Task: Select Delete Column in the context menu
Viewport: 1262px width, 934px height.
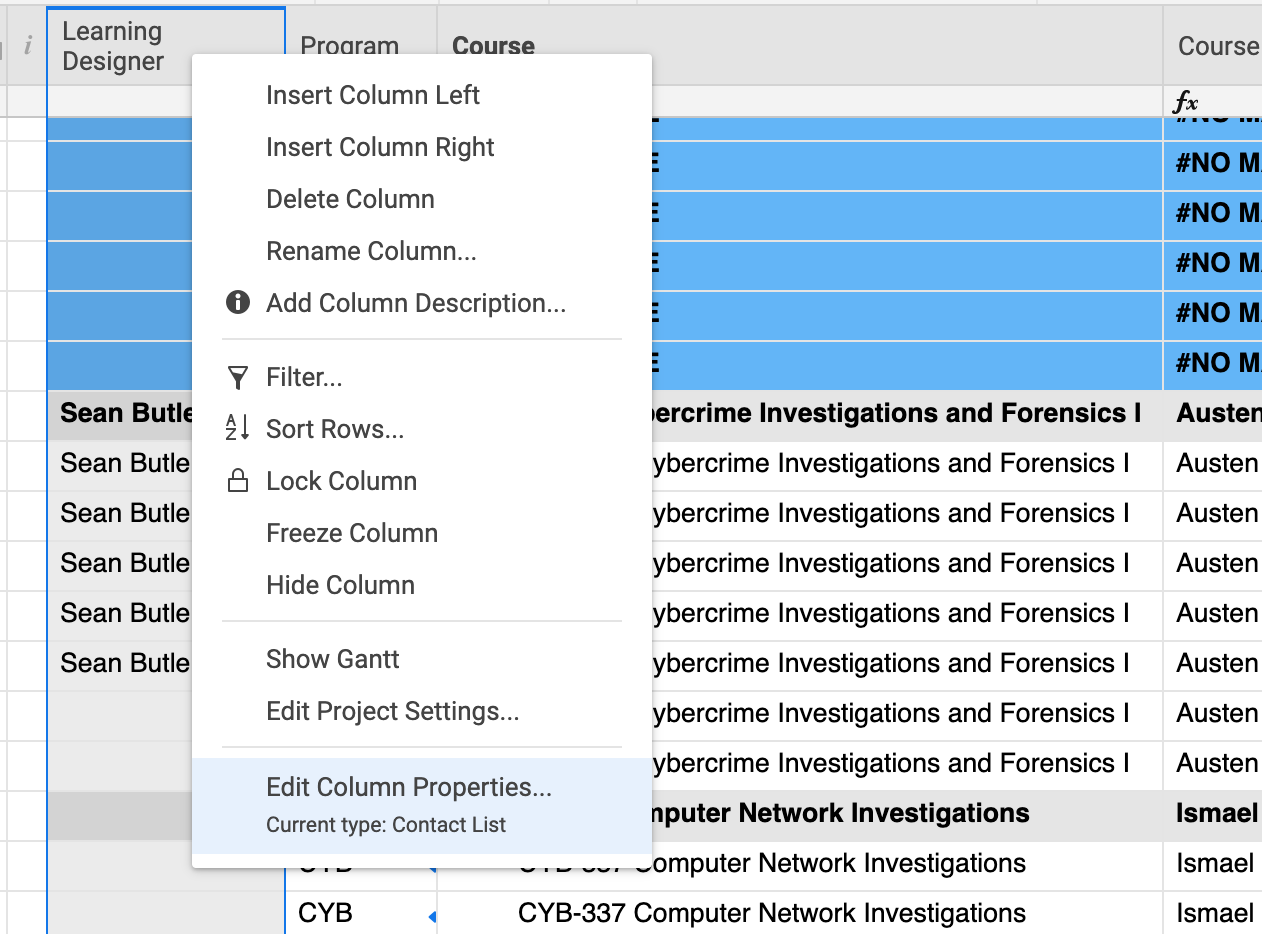Action: 350,199
